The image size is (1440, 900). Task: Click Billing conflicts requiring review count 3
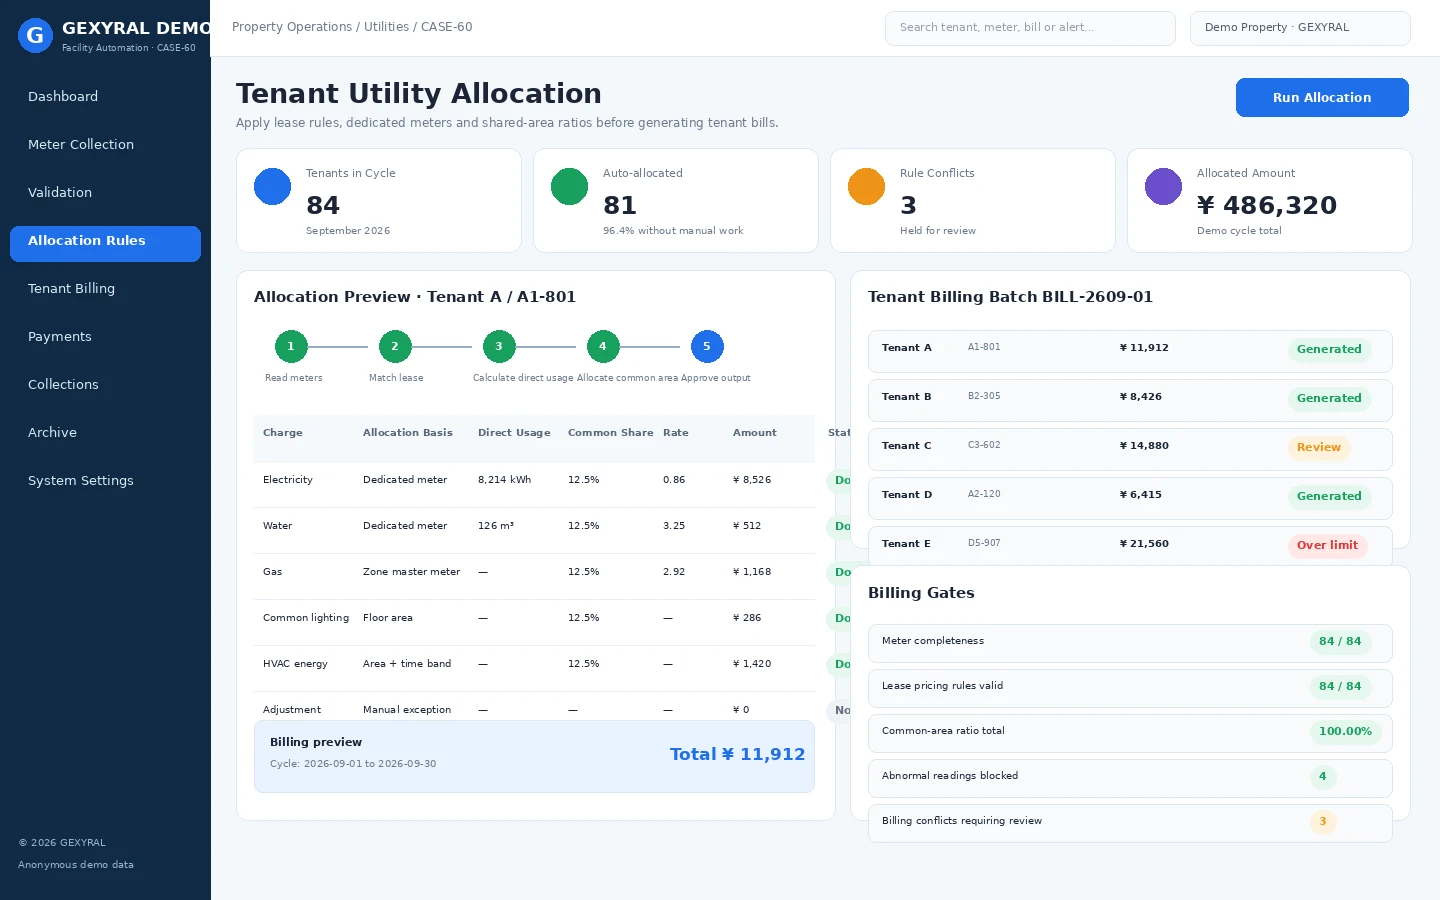(x=1323, y=822)
